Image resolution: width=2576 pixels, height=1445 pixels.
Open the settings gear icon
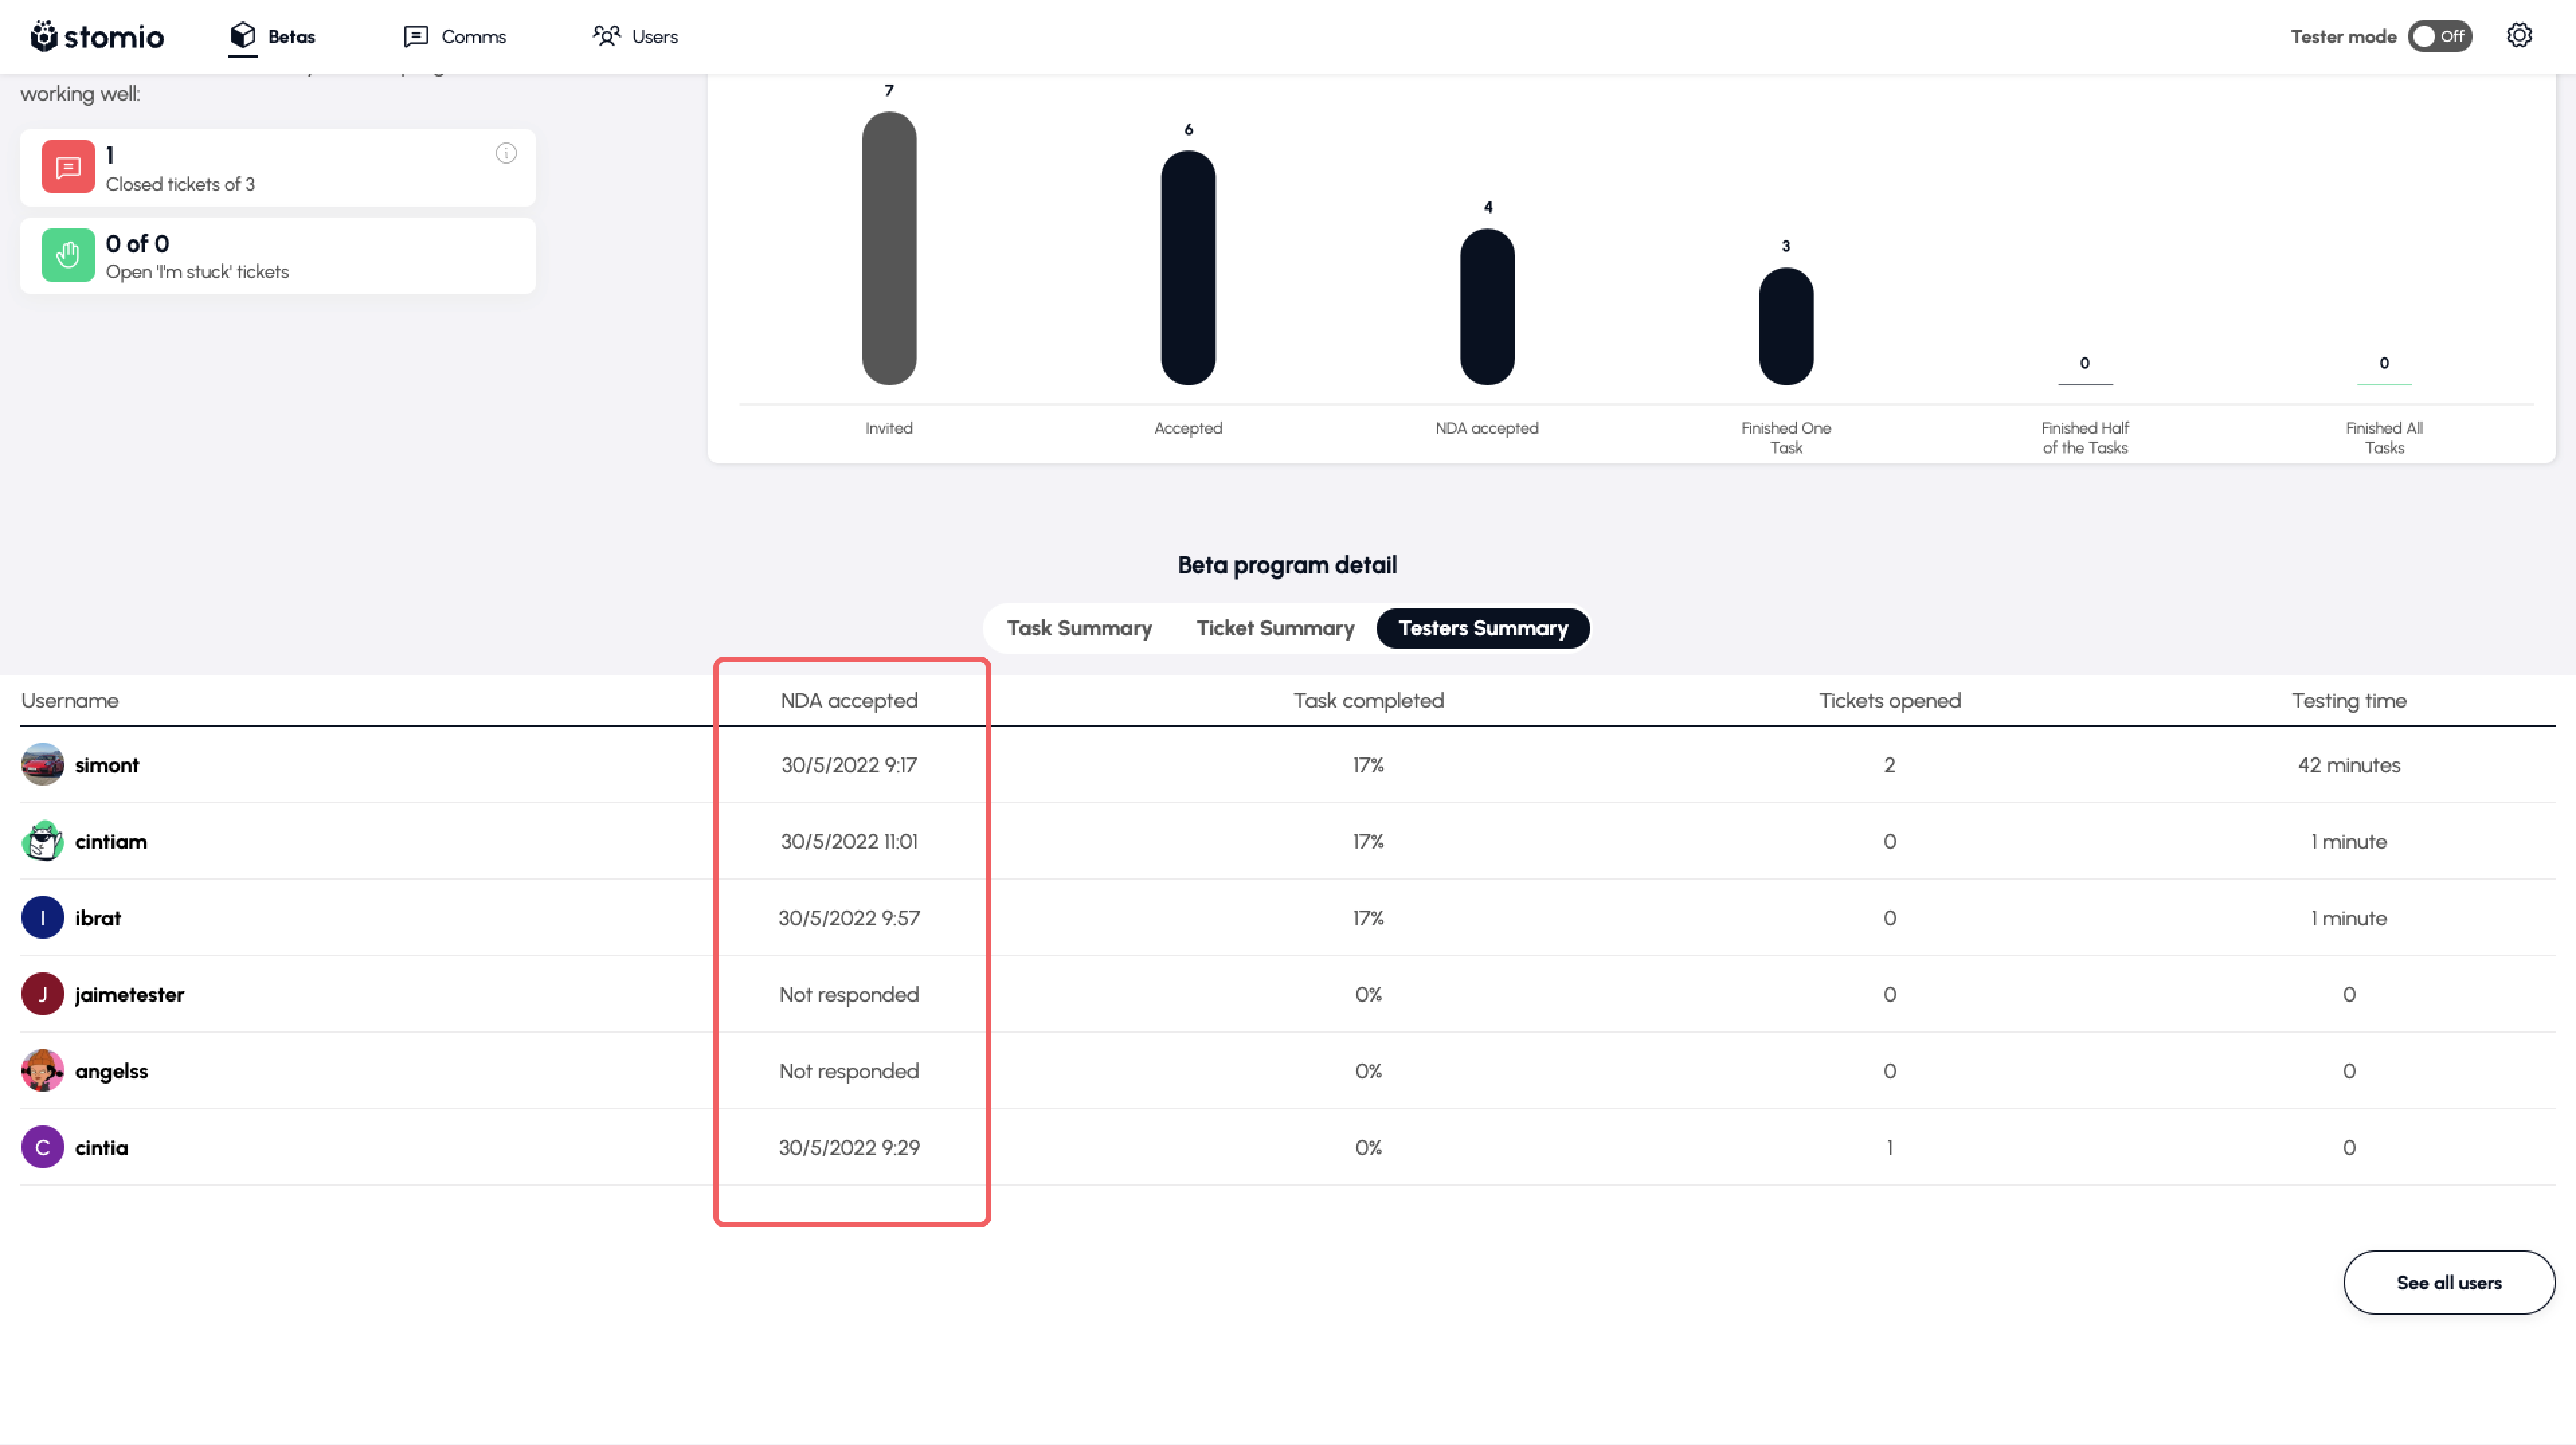2518,36
